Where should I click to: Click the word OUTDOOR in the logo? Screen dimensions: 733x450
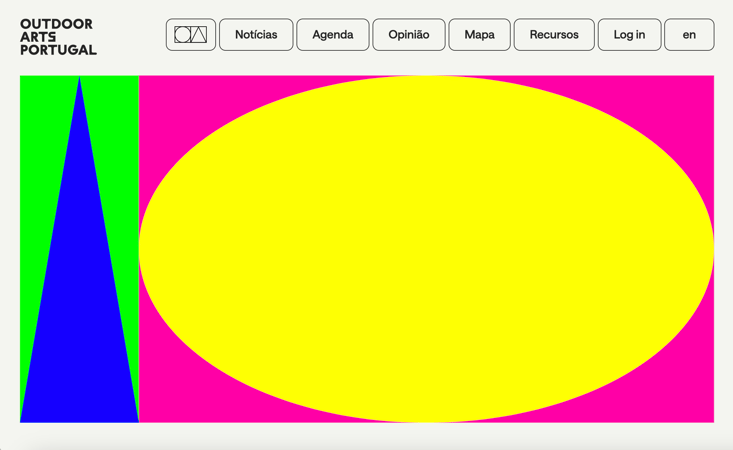57,24
